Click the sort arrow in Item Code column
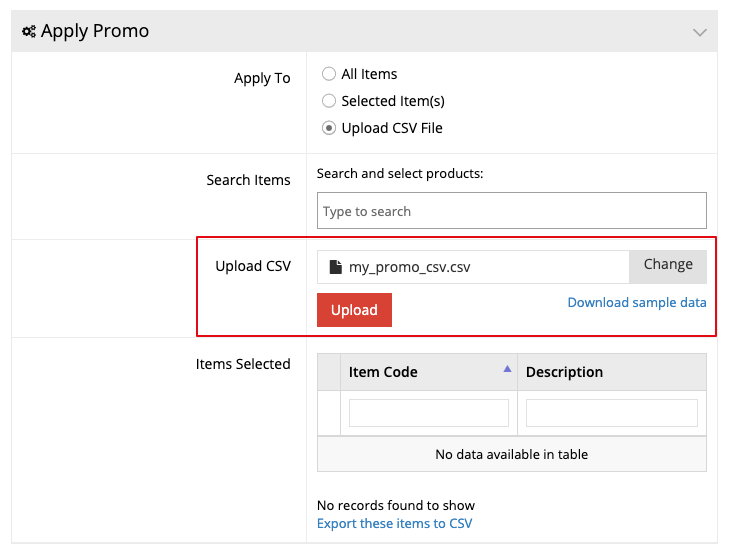The image size is (733, 554). [507, 369]
